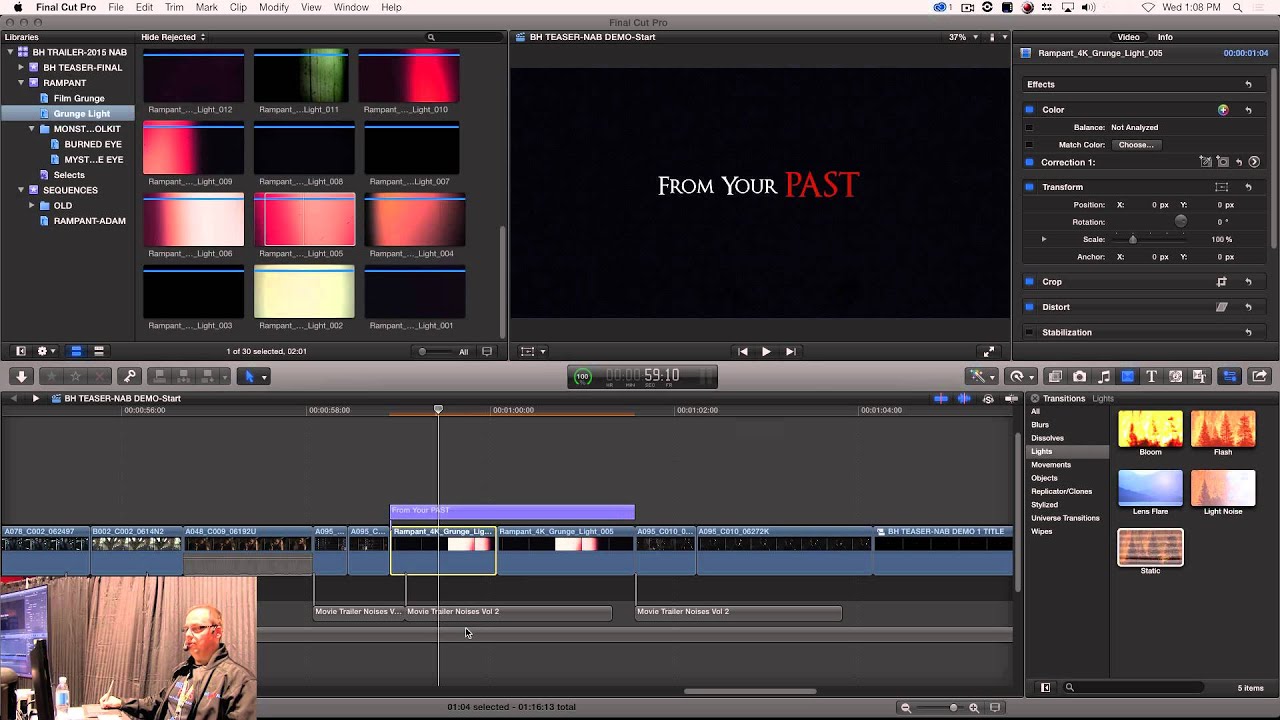This screenshot has height=720, width=1280.
Task: Select the Dissolves transition category
Action: tap(1048, 438)
